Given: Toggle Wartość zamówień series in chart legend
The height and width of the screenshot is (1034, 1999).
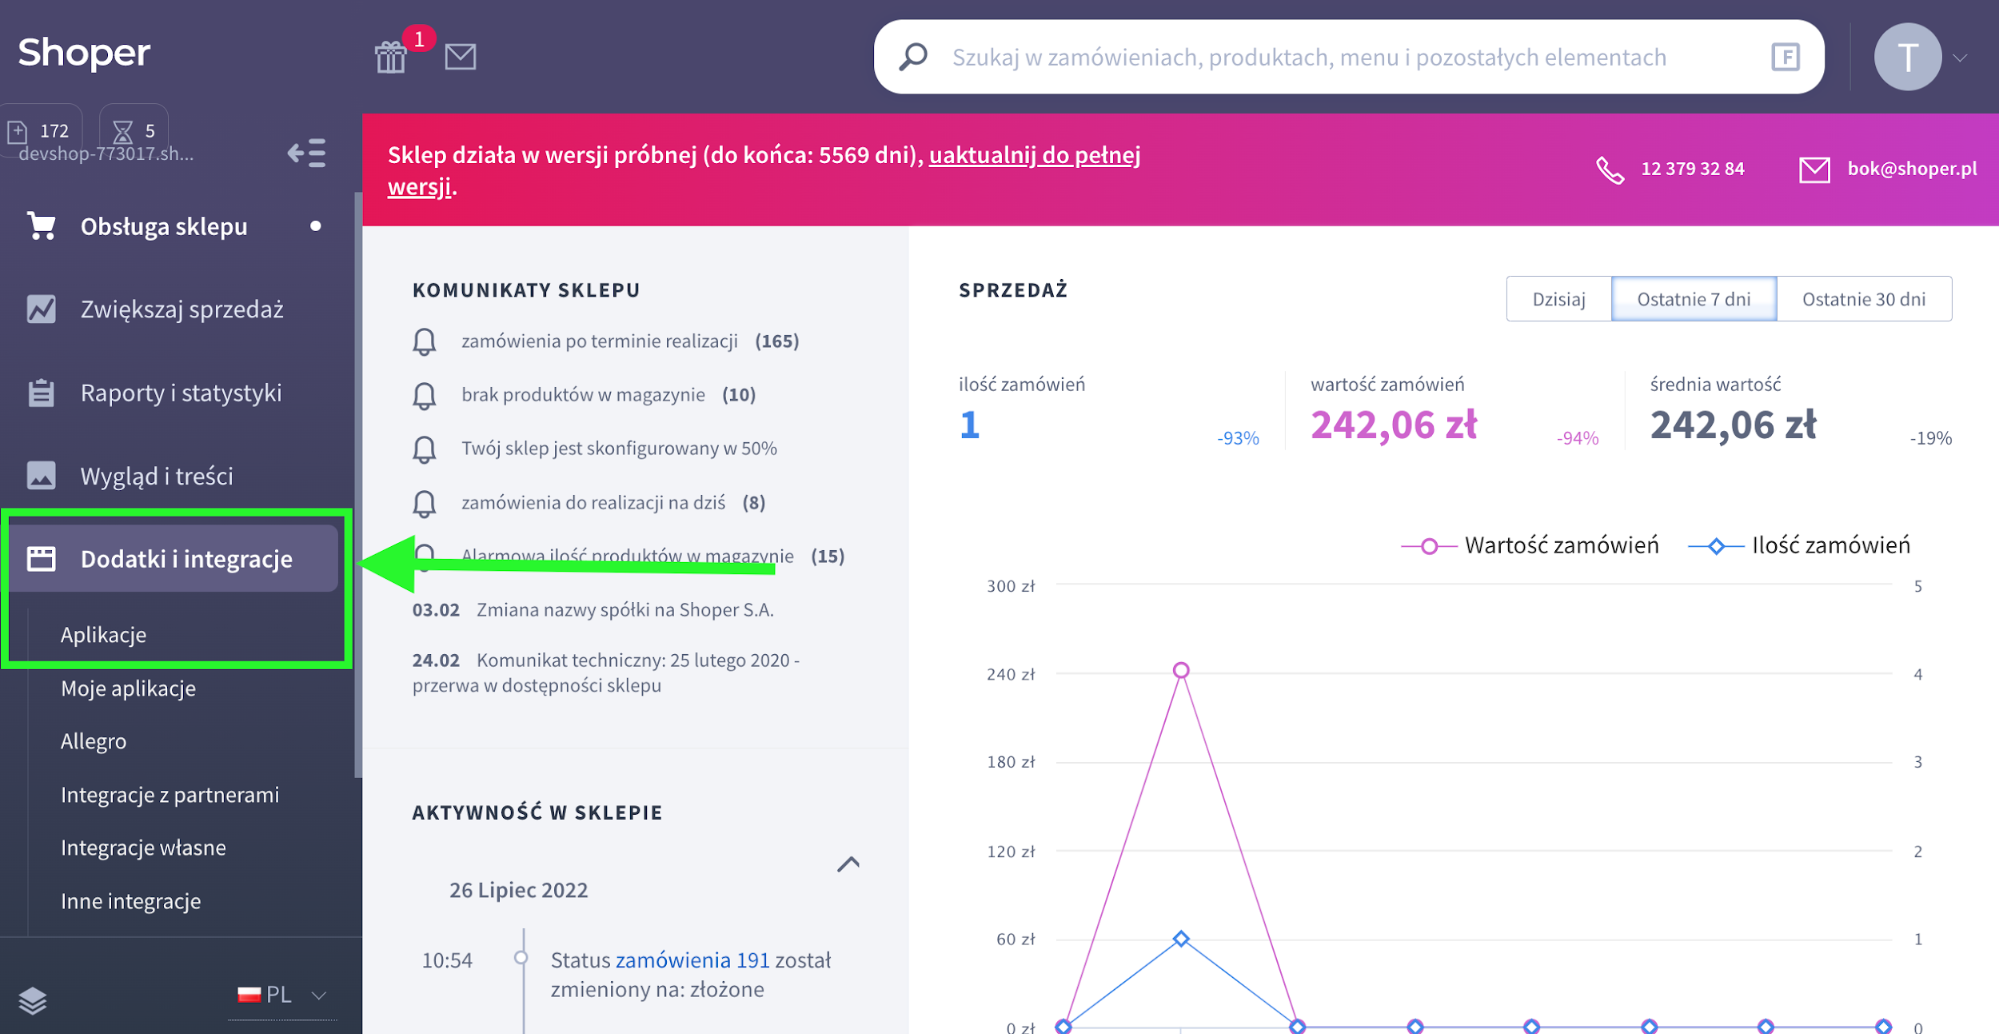Looking at the screenshot, I should [x=1530, y=546].
